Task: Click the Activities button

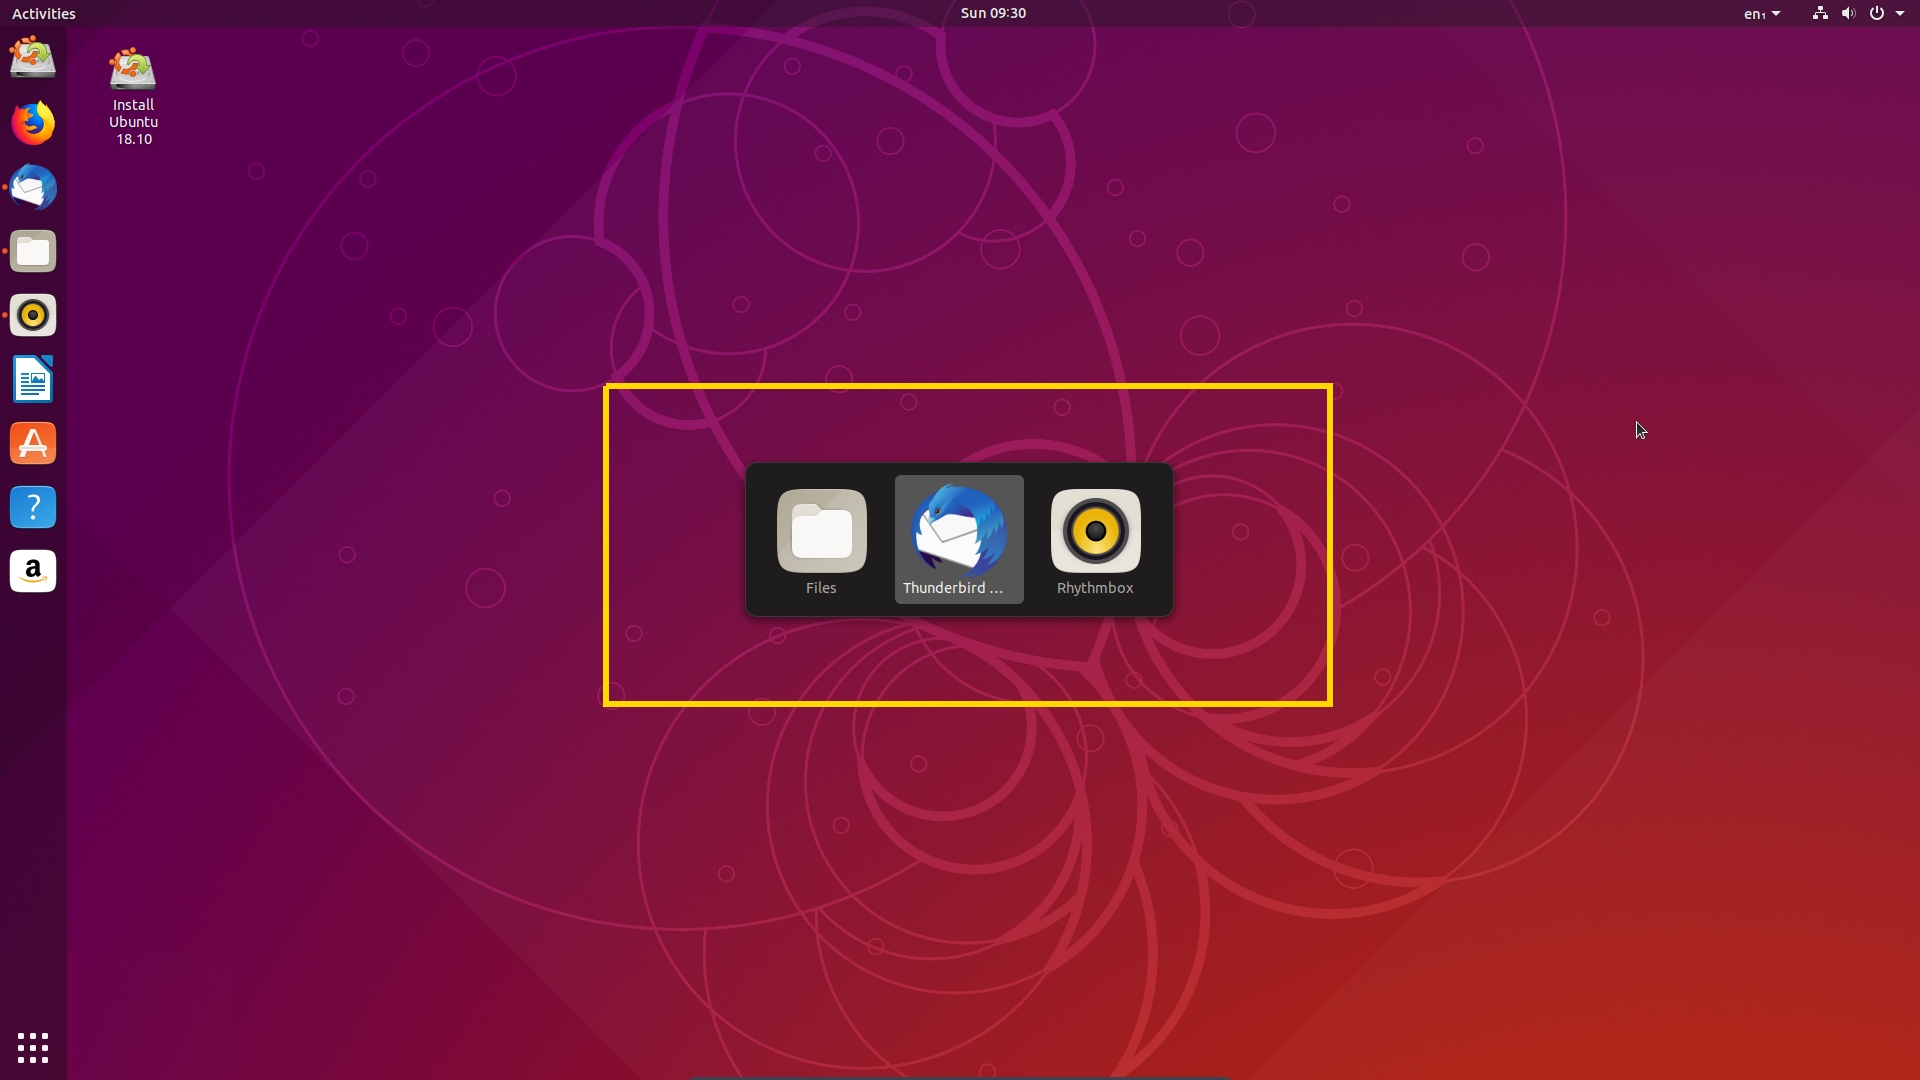Action: [x=43, y=13]
